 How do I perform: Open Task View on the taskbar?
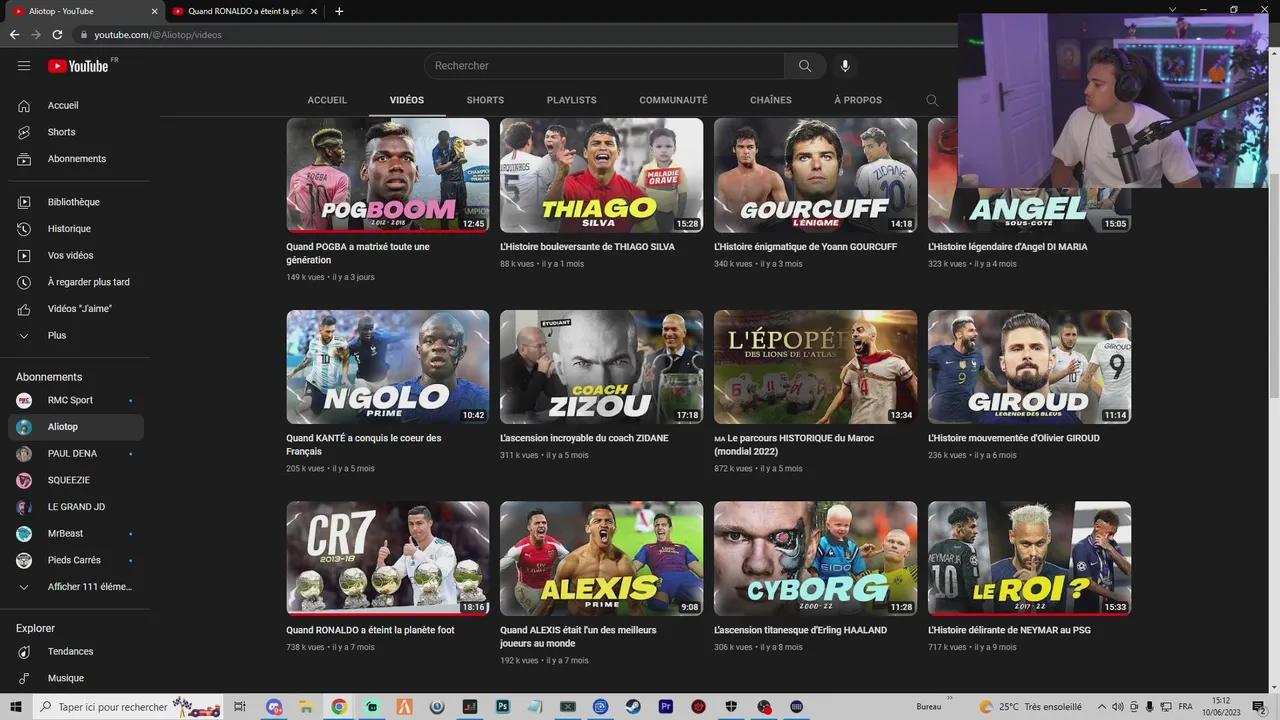click(x=240, y=707)
